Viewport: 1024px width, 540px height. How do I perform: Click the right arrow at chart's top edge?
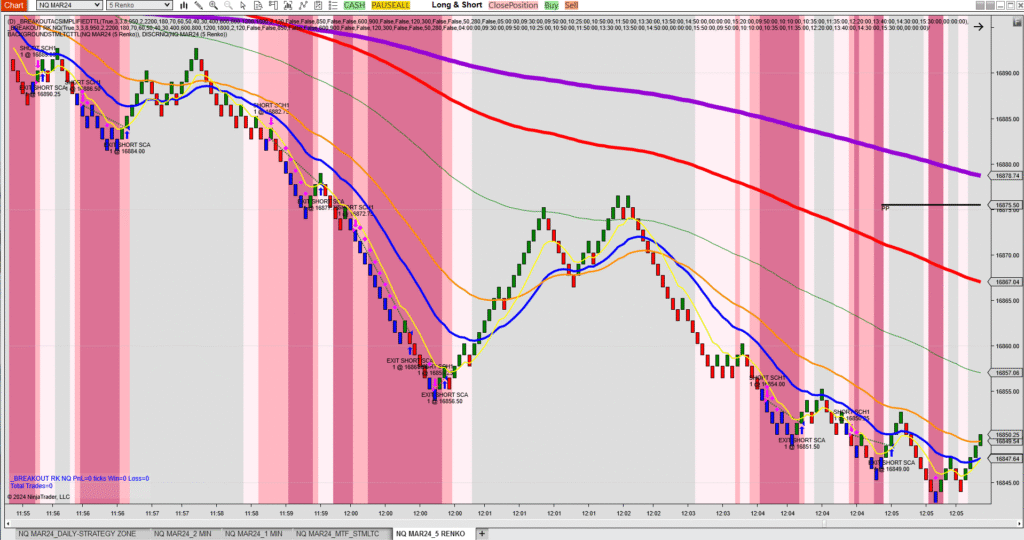[x=990, y=28]
